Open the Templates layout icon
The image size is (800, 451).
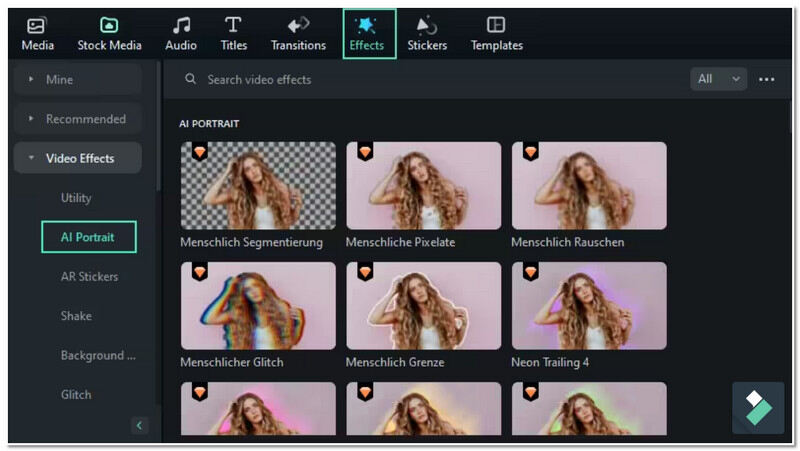496,25
